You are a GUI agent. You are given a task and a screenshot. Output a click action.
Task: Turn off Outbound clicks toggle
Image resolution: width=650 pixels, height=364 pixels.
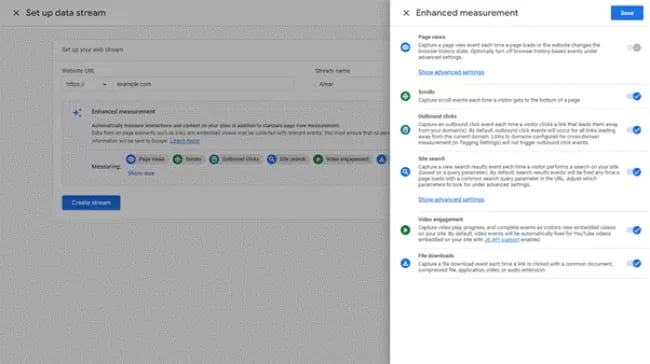(634, 130)
